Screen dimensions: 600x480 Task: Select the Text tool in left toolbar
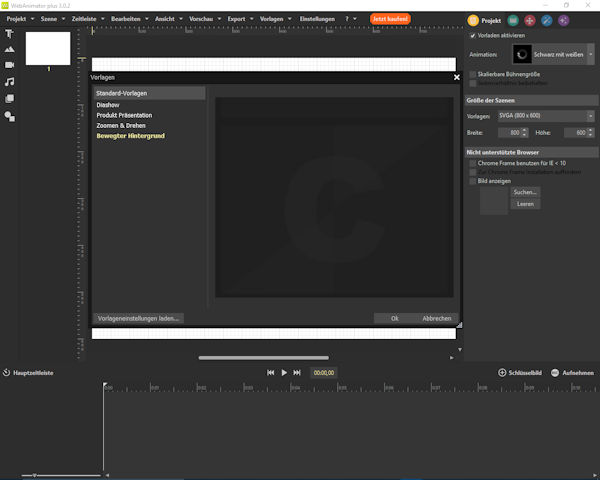[x=9, y=33]
